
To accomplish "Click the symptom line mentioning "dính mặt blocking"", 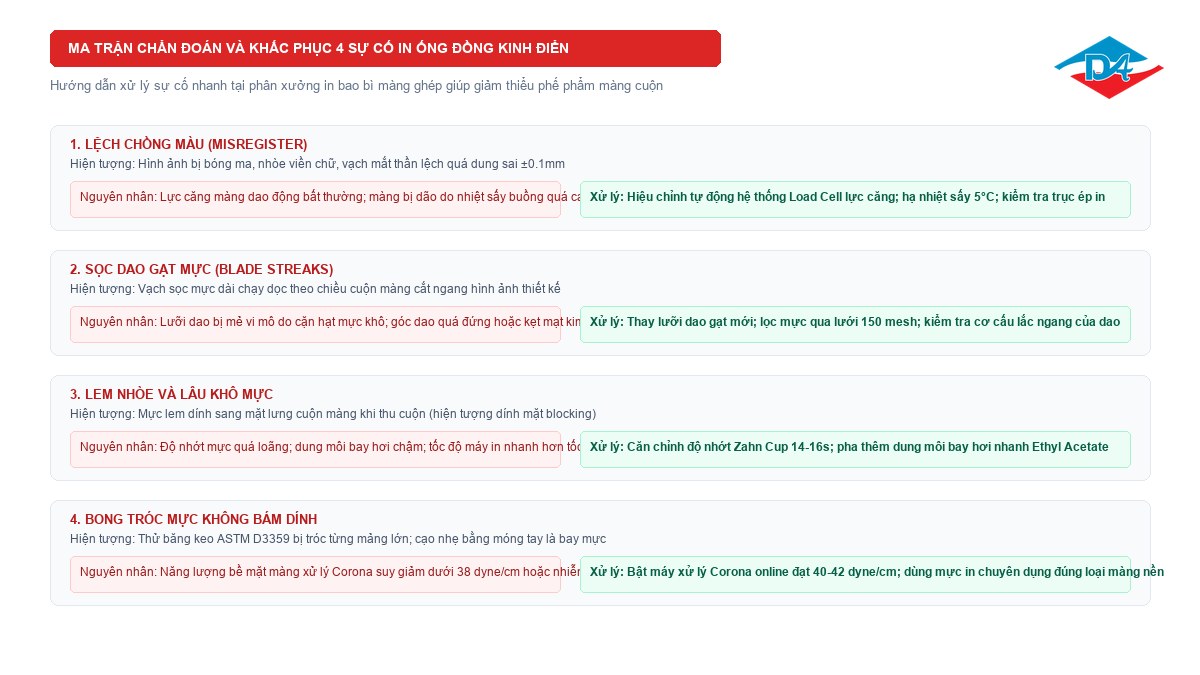I will tap(333, 413).
